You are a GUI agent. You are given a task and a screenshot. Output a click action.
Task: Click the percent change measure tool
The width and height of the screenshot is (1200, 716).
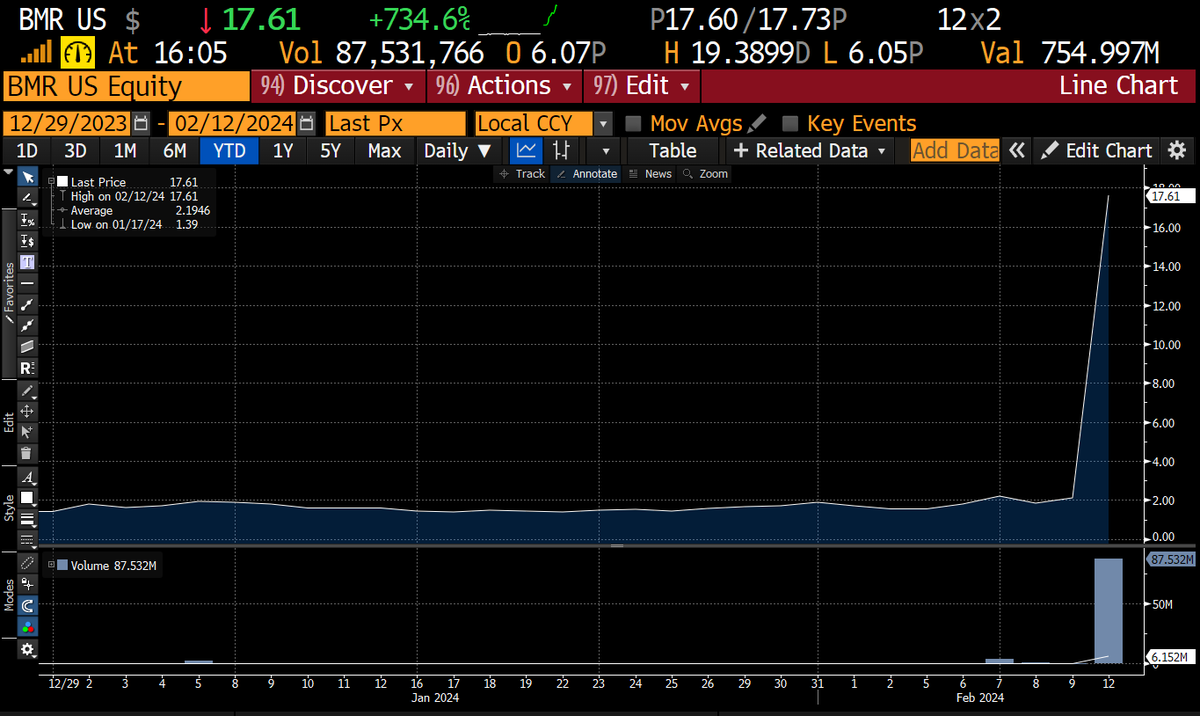point(28,220)
